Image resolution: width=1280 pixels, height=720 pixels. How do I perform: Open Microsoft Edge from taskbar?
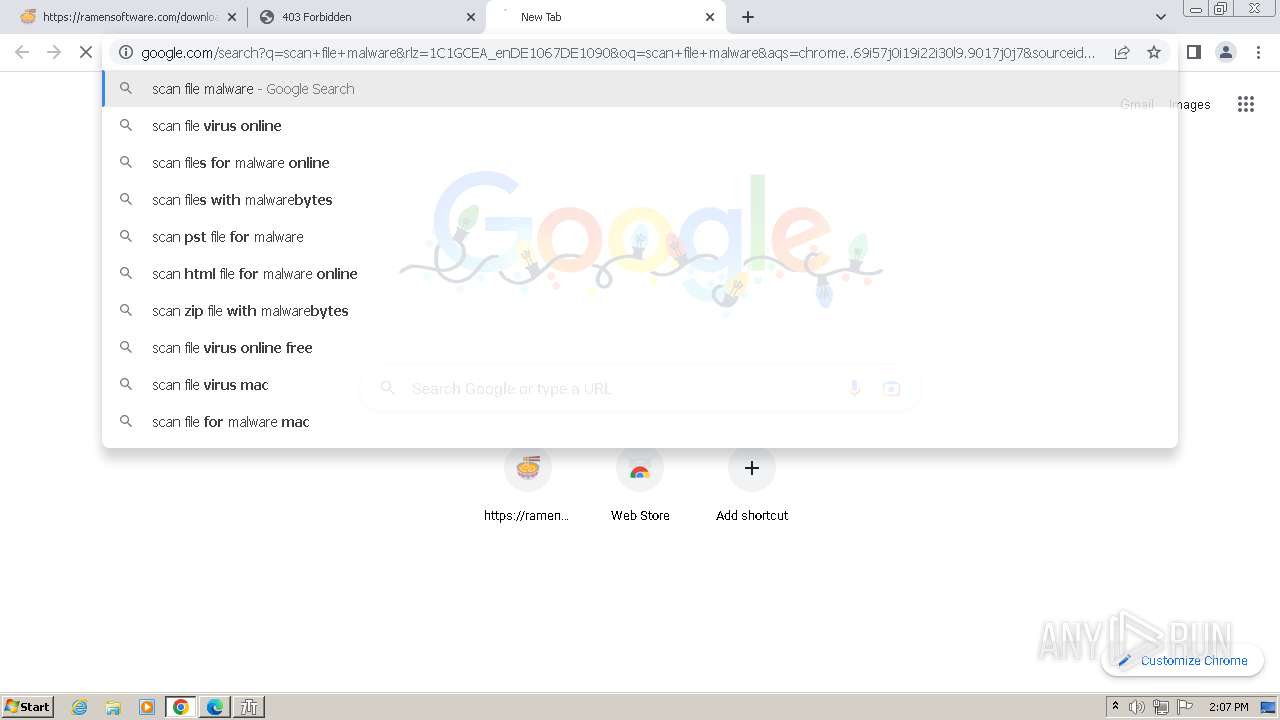click(x=215, y=707)
